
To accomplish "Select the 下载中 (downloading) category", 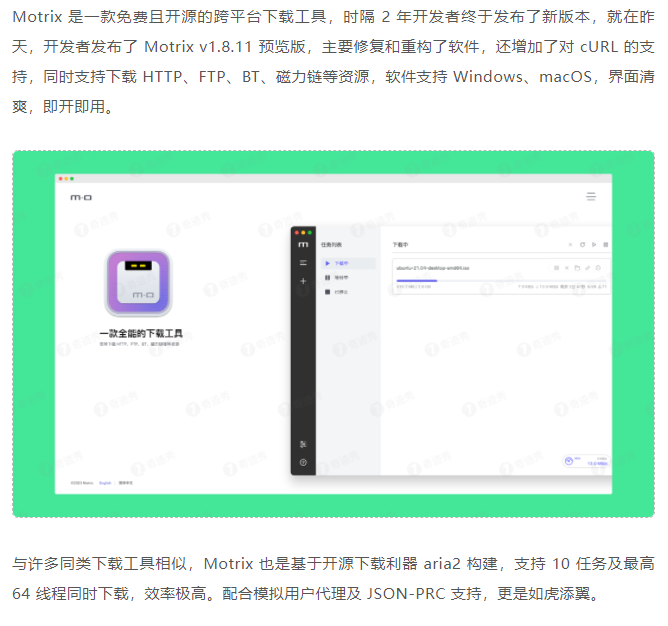I will (348, 263).
